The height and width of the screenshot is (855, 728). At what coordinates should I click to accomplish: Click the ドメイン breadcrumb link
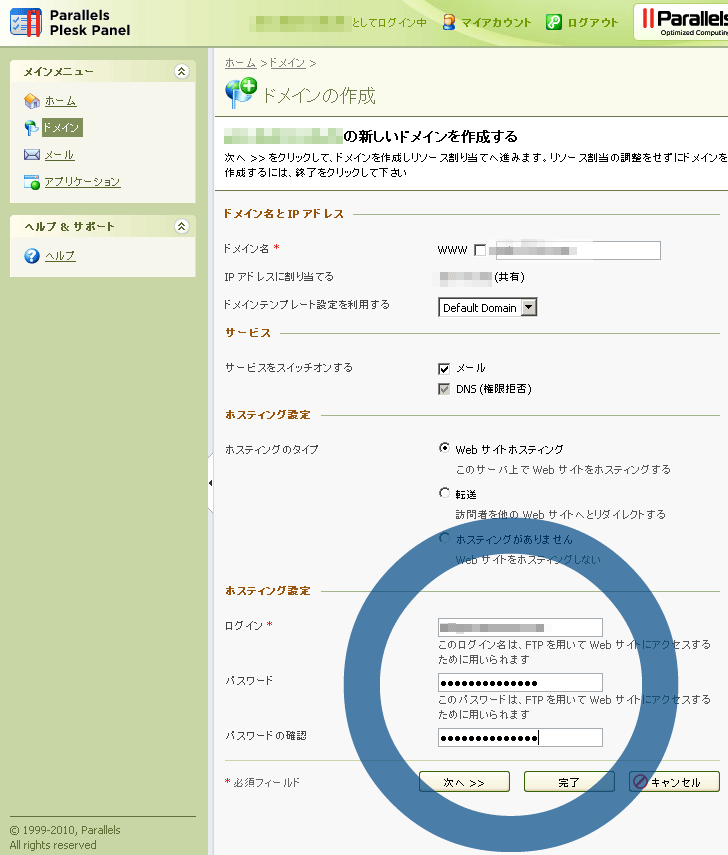coord(287,63)
